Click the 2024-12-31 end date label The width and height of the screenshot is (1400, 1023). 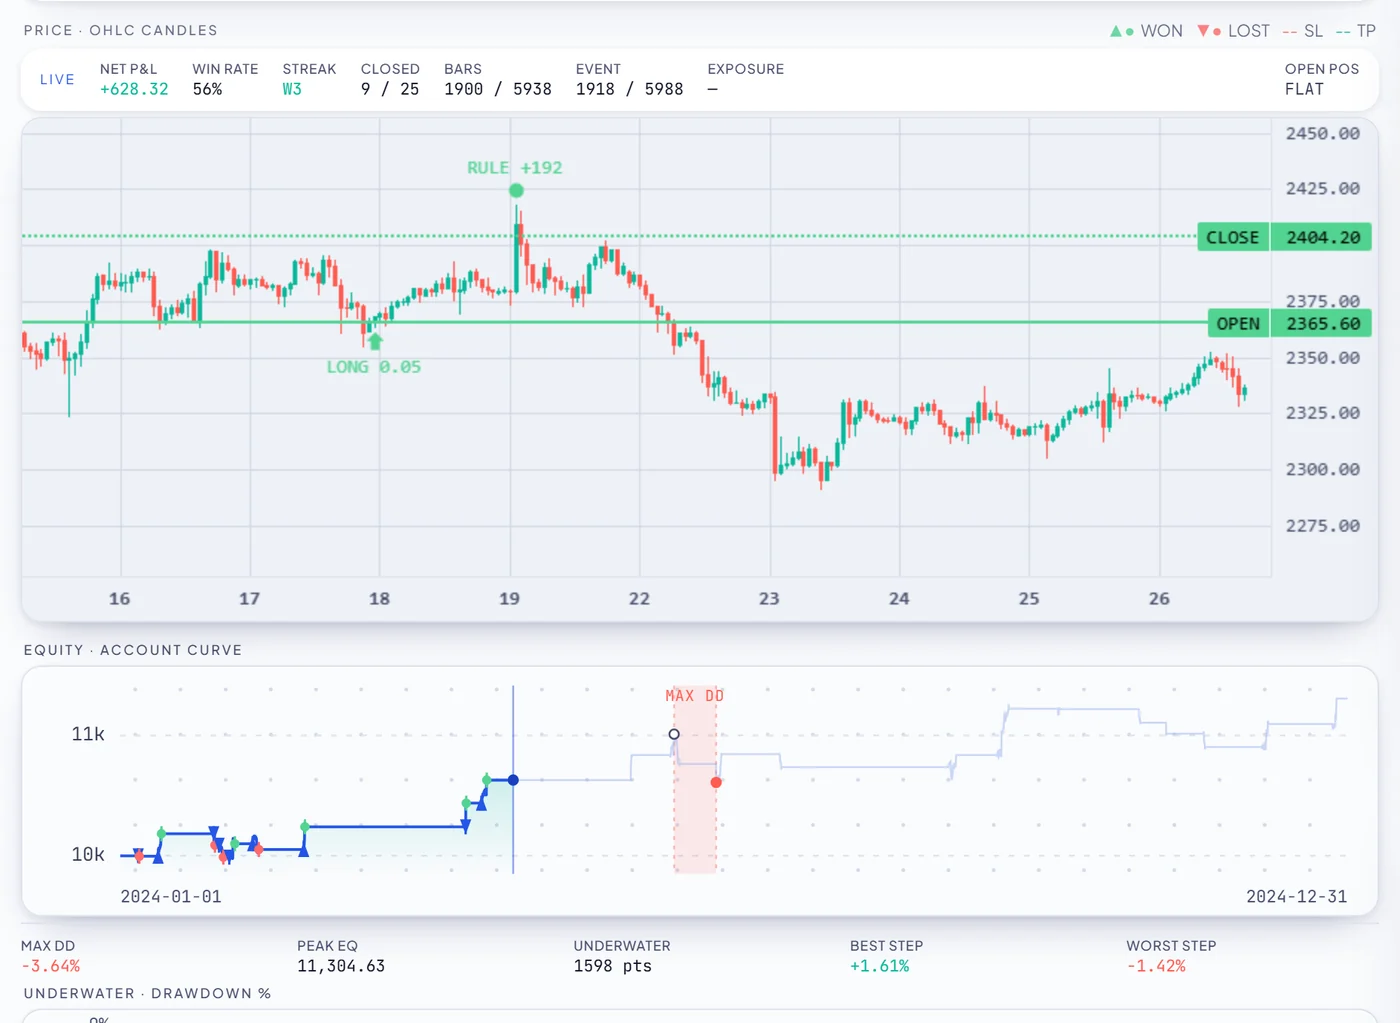(x=1296, y=896)
